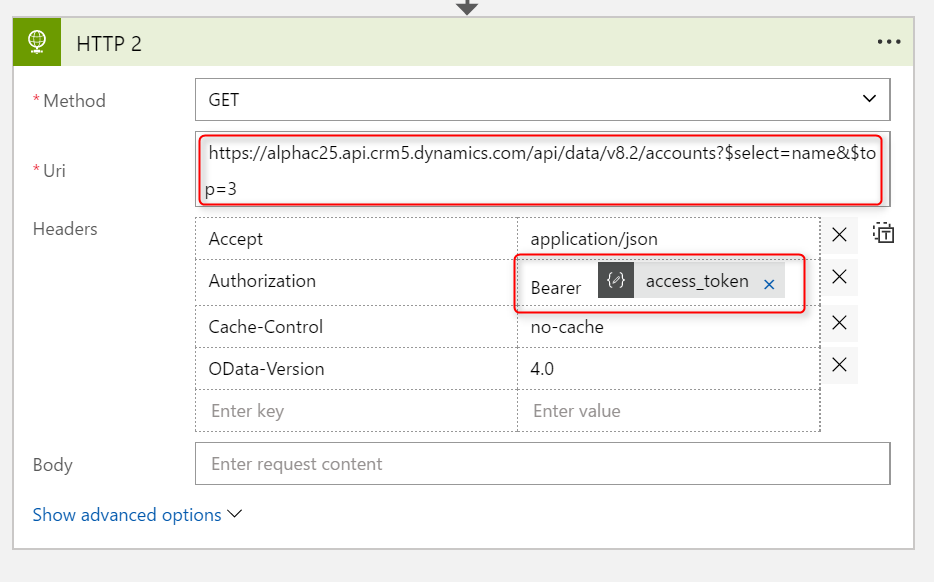Click into the Uri field

pos(540,170)
